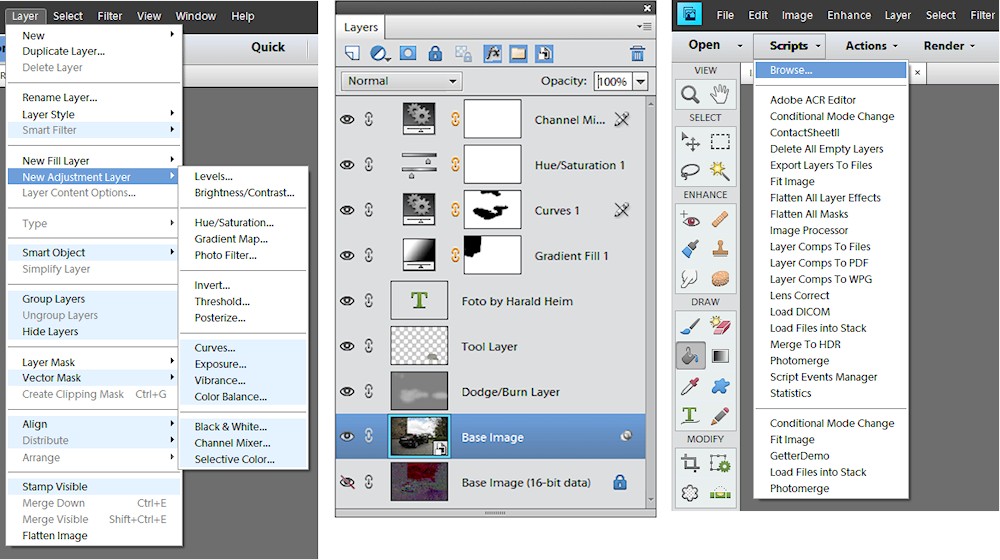
Task: Select the Zoom magnifier tool
Action: point(690,94)
